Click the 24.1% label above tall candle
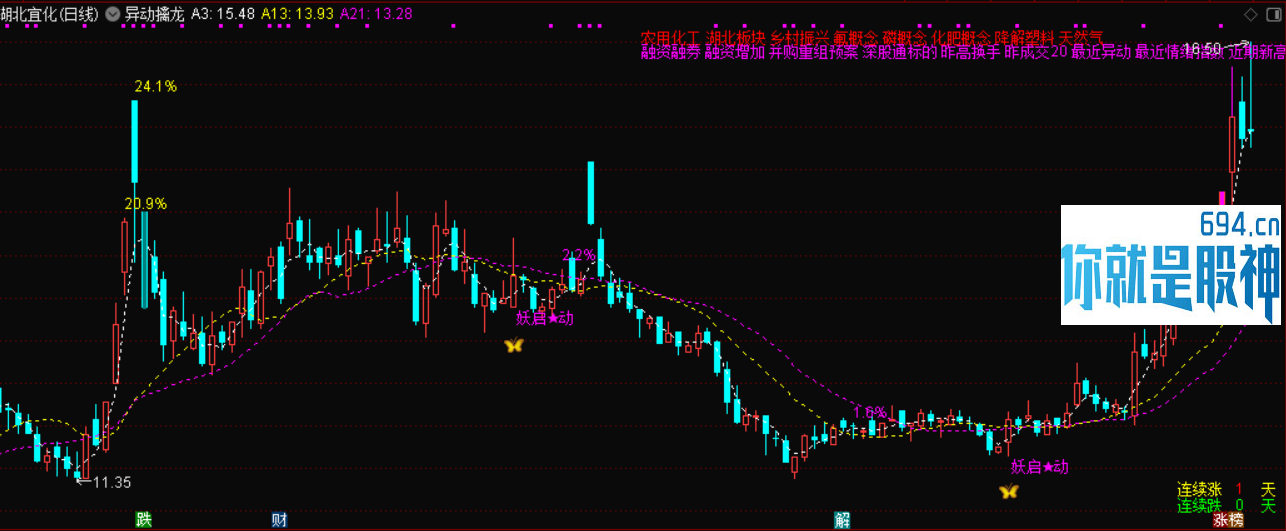This screenshot has height=531, width=1286. 155,87
